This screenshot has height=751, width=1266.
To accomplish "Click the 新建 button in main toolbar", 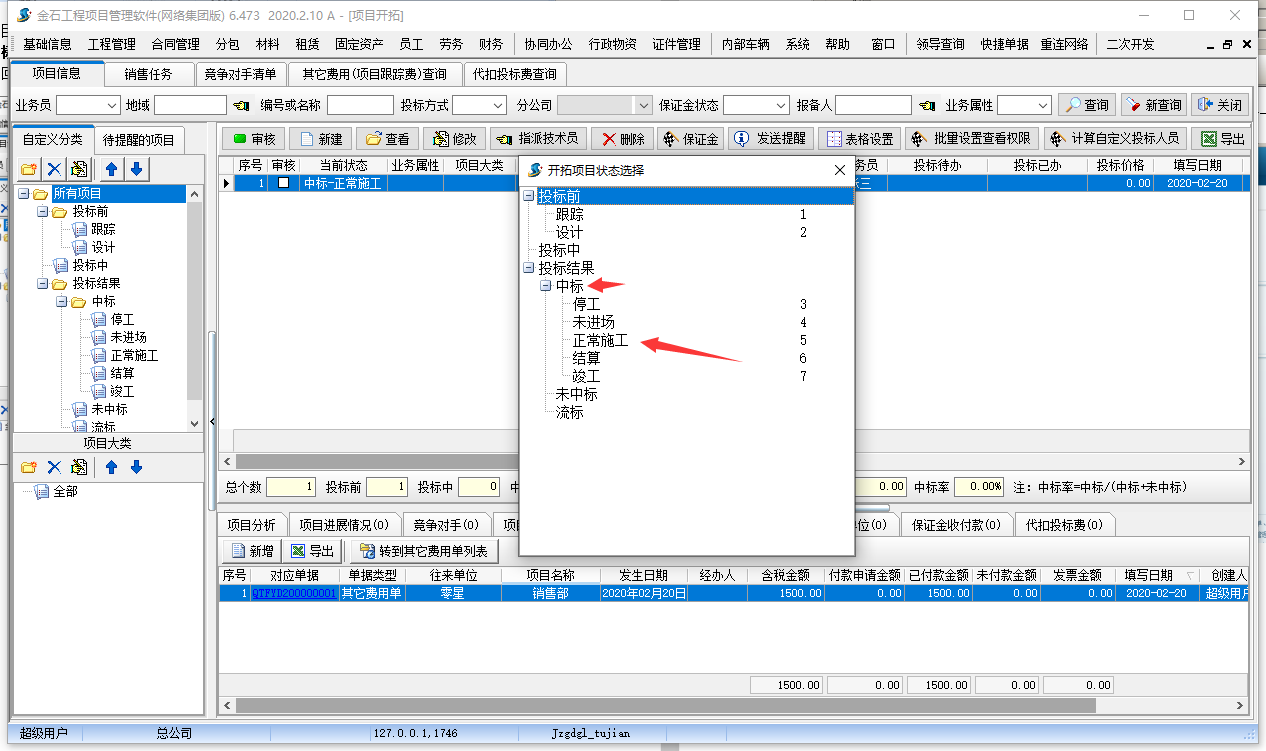I will pyautogui.click(x=320, y=139).
